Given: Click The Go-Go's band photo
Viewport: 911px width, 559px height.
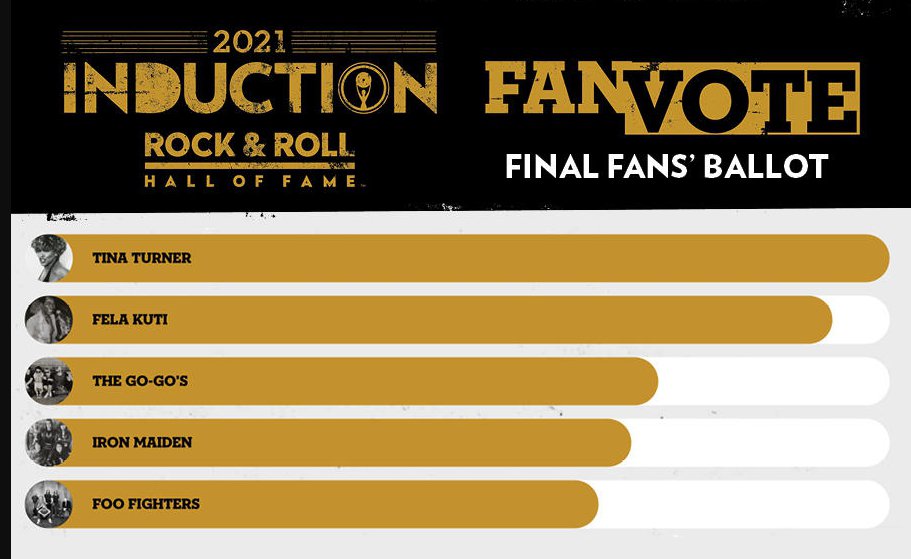Looking at the screenshot, I should point(49,381).
